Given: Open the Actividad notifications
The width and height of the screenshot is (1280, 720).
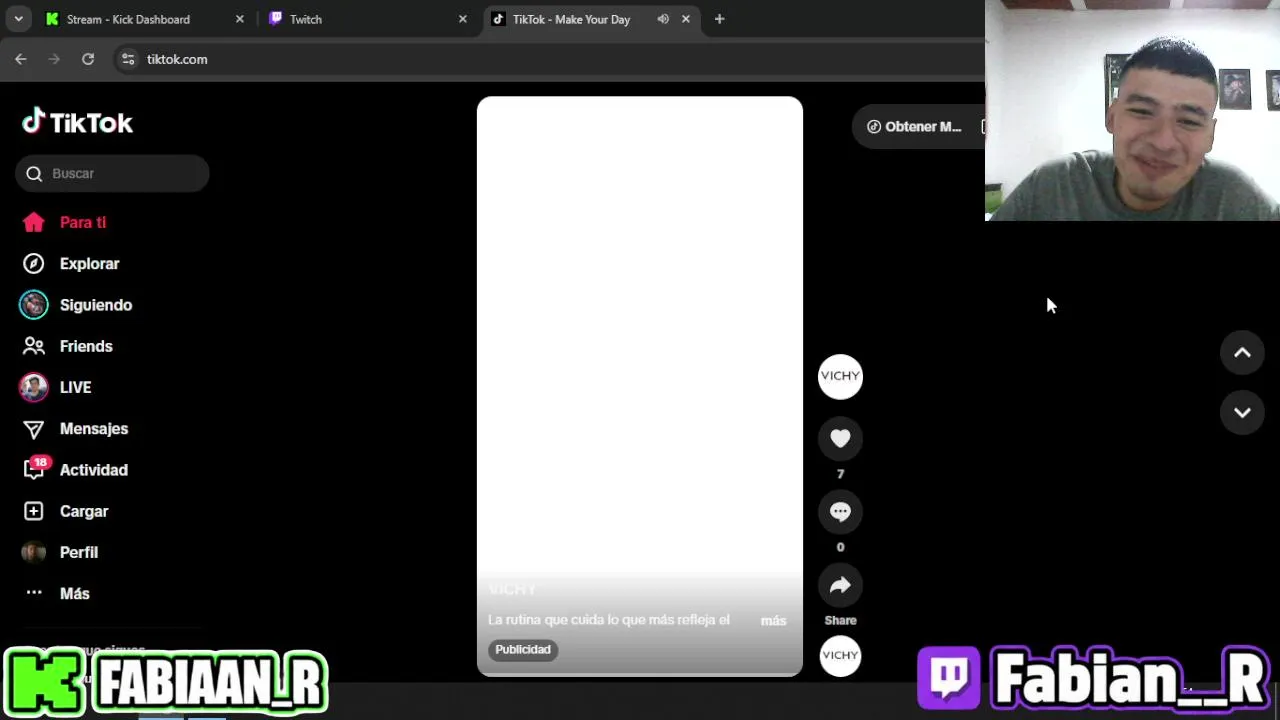Looking at the screenshot, I should click(x=94, y=470).
